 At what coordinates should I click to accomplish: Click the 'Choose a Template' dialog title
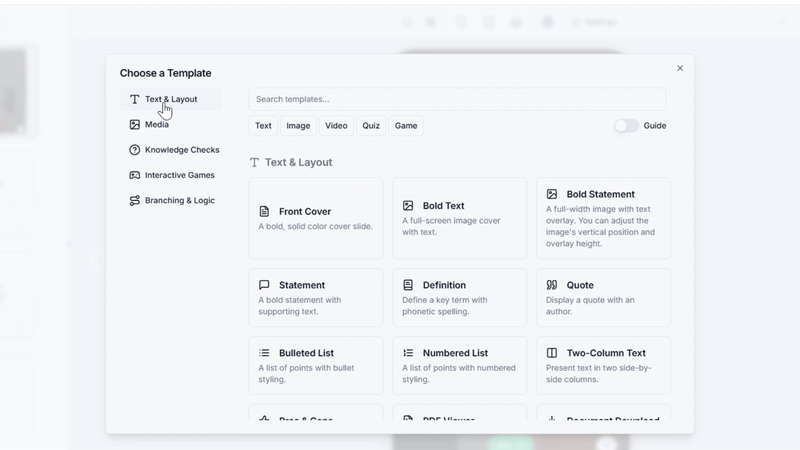(x=165, y=73)
